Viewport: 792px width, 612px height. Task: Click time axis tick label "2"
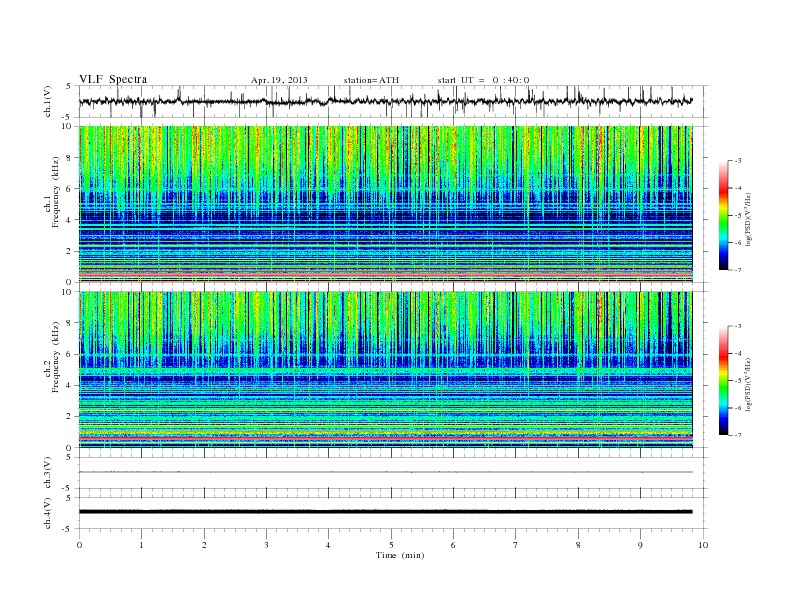(204, 545)
